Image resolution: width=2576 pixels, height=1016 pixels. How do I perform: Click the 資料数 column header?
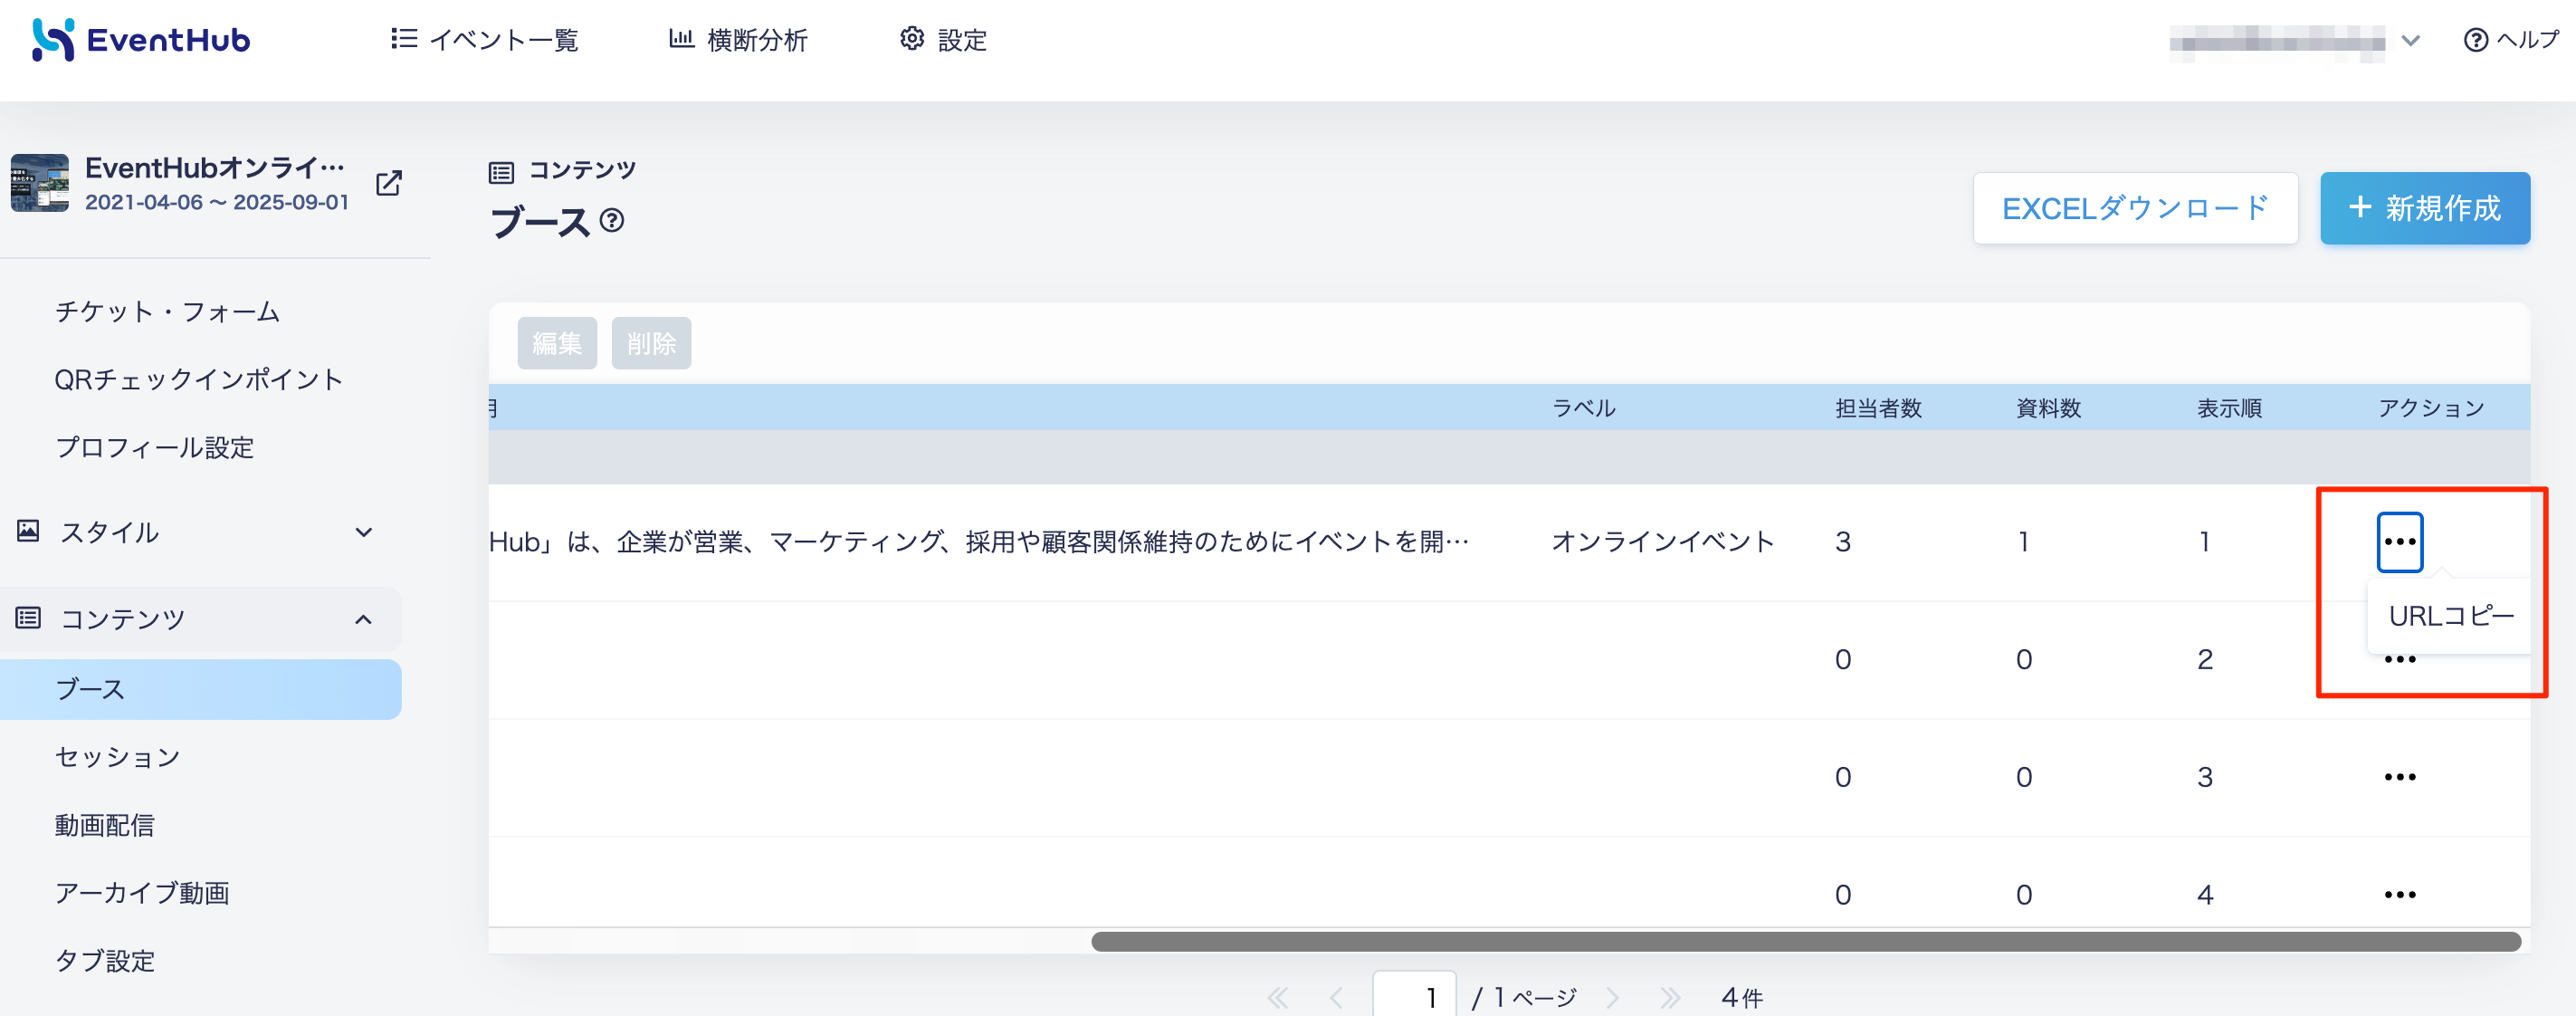pyautogui.click(x=2048, y=408)
